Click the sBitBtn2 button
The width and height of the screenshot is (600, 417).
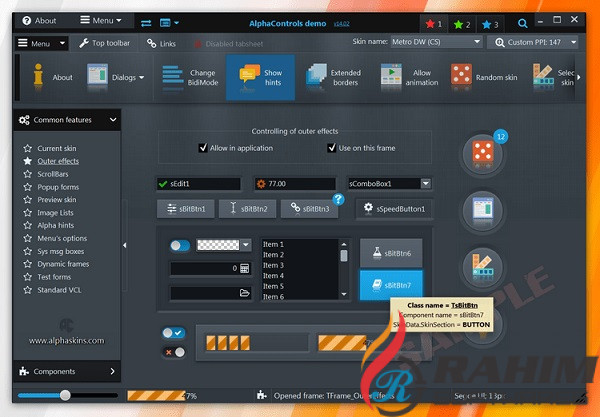click(248, 209)
